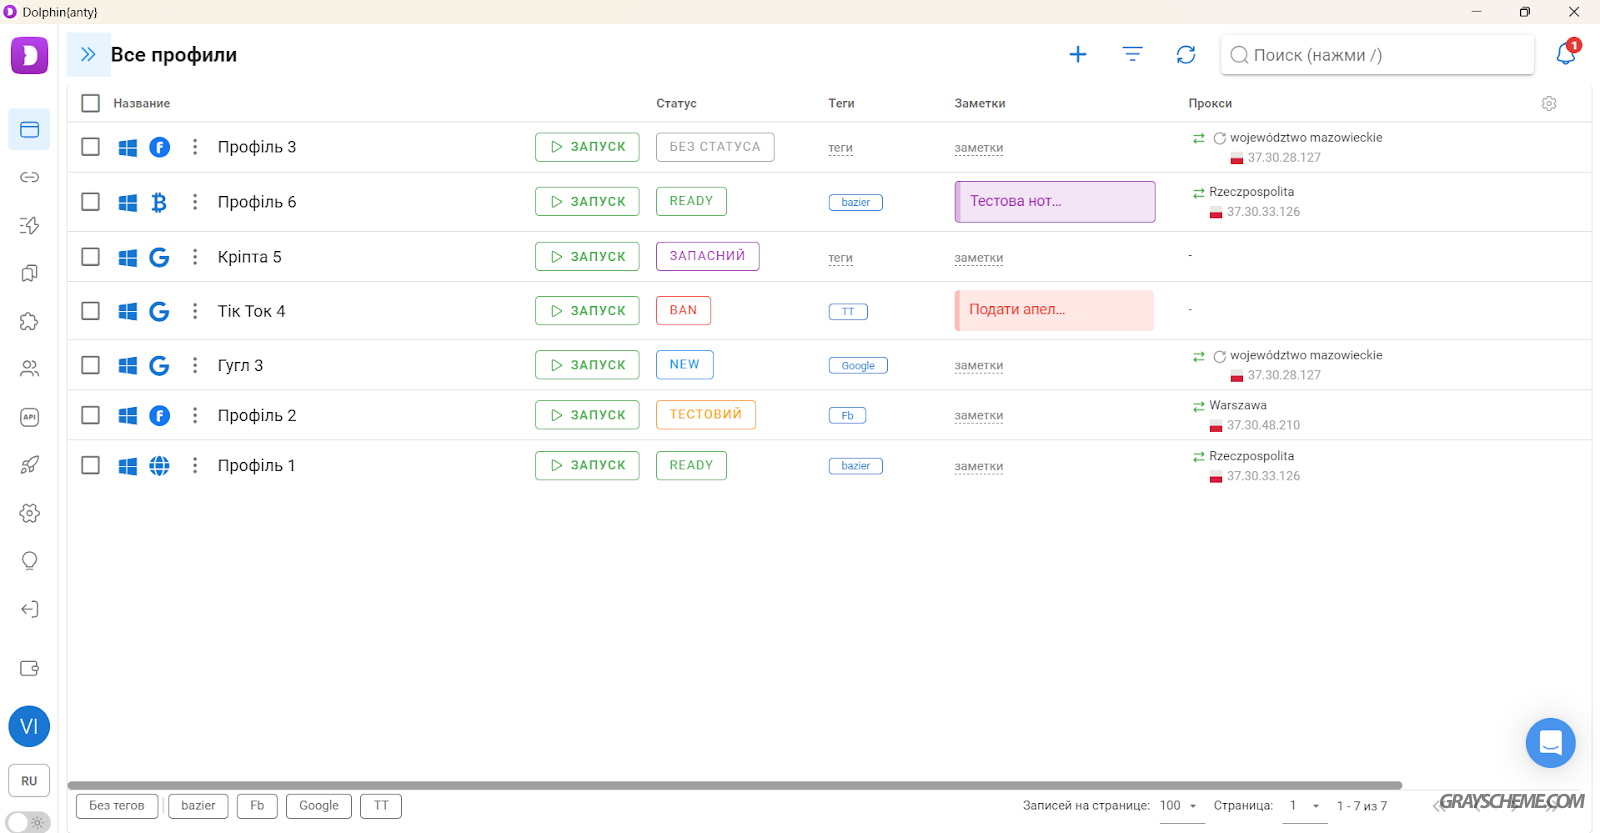
Task: Launch Кріпта 5 with ЗАПУСК button
Action: 587,257
